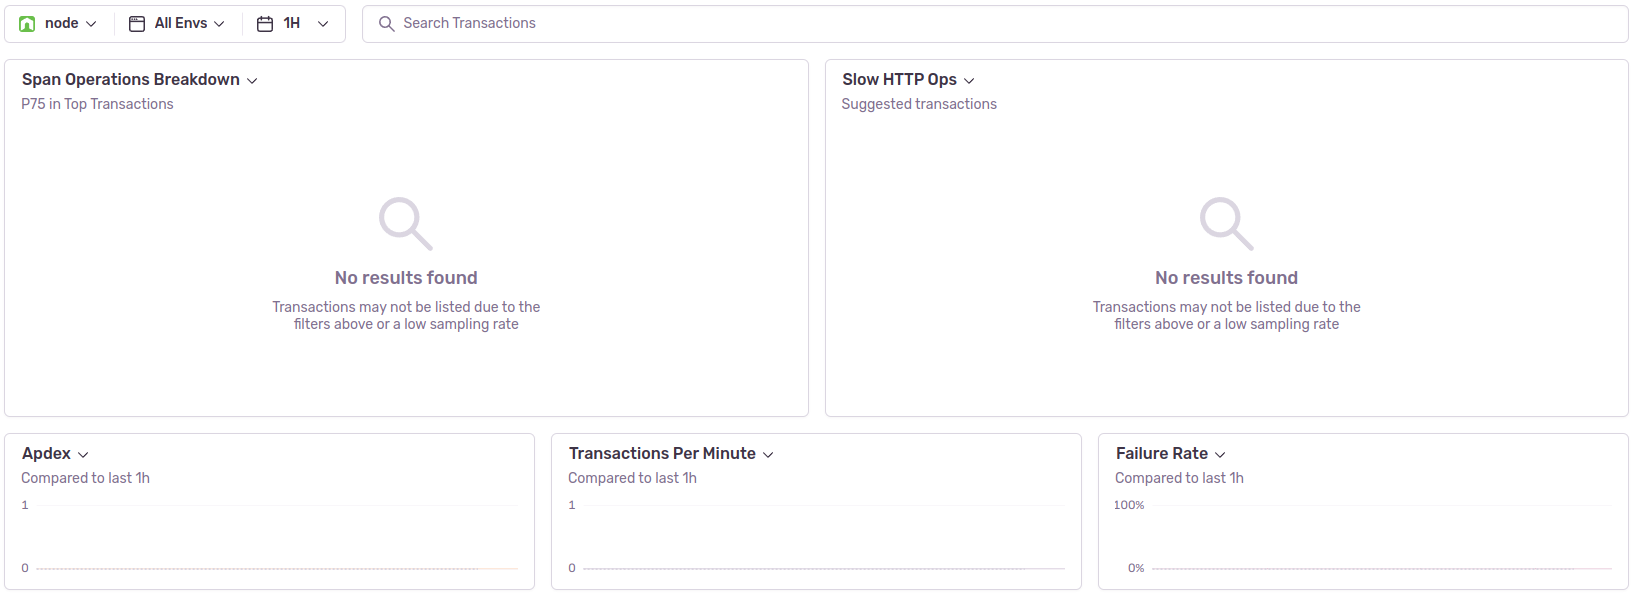Expand the Span Operations Breakdown chevron
1635x597 pixels.
pos(252,79)
